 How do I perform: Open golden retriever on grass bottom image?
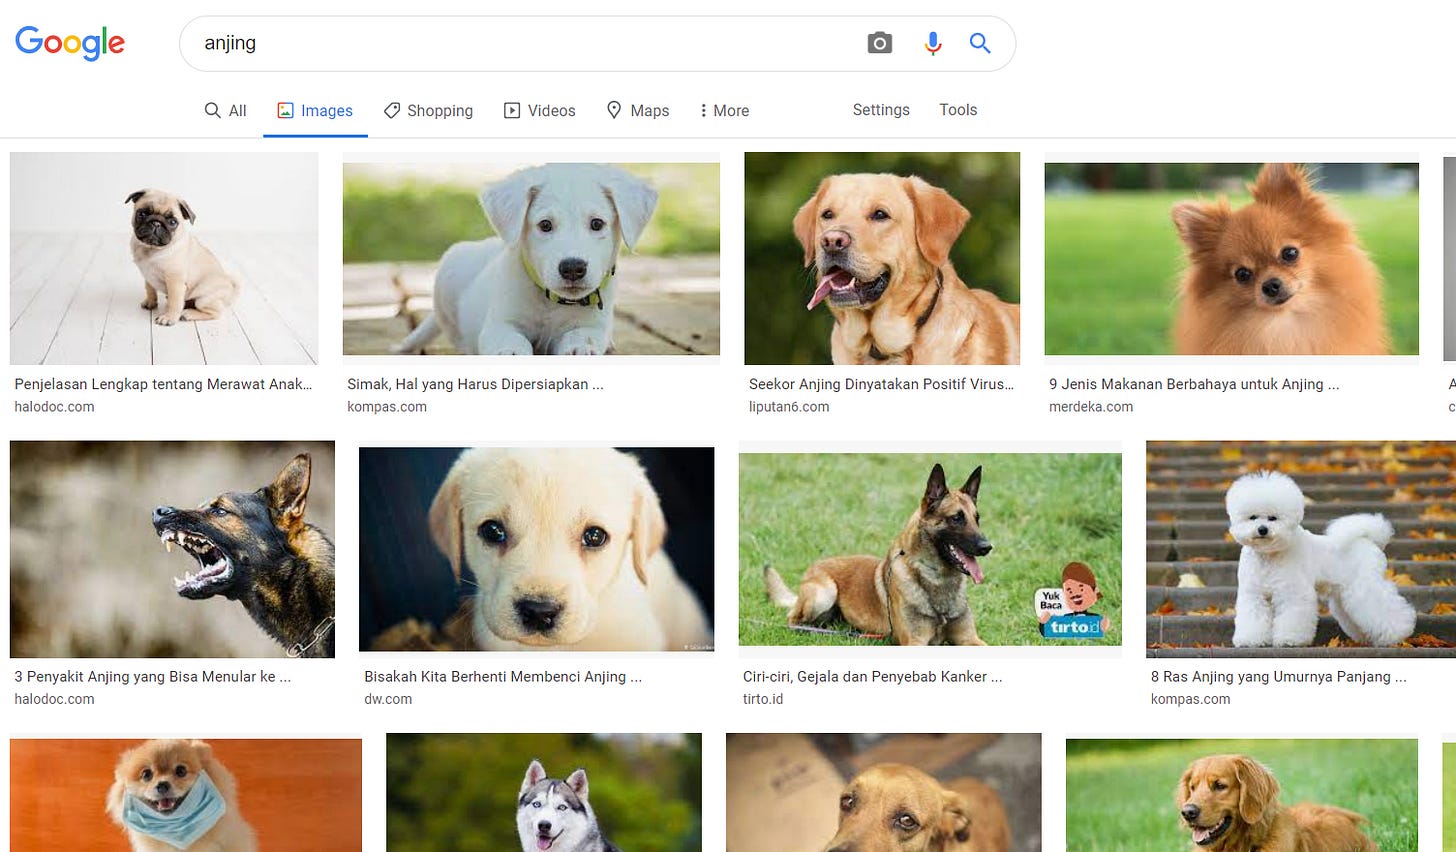tap(1242, 795)
